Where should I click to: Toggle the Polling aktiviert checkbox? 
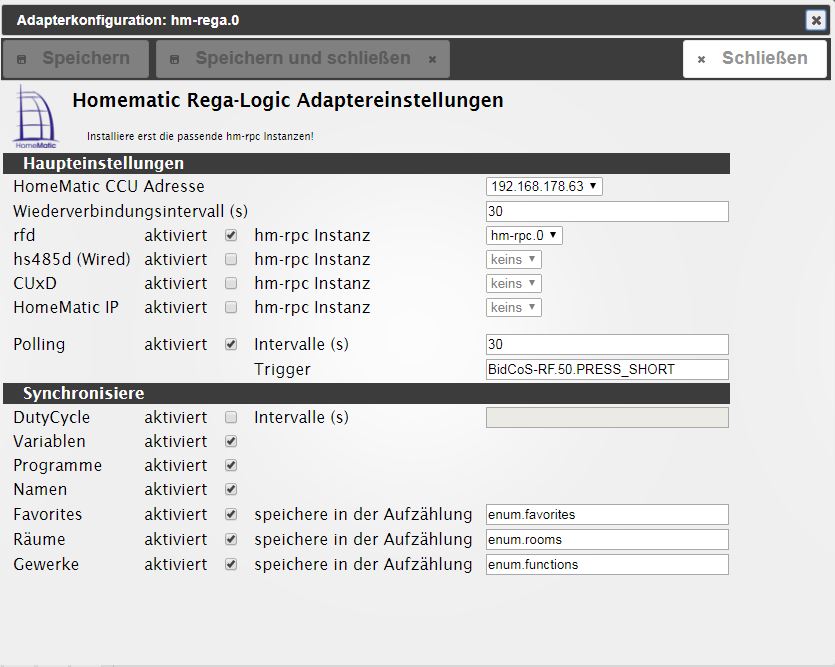click(231, 344)
